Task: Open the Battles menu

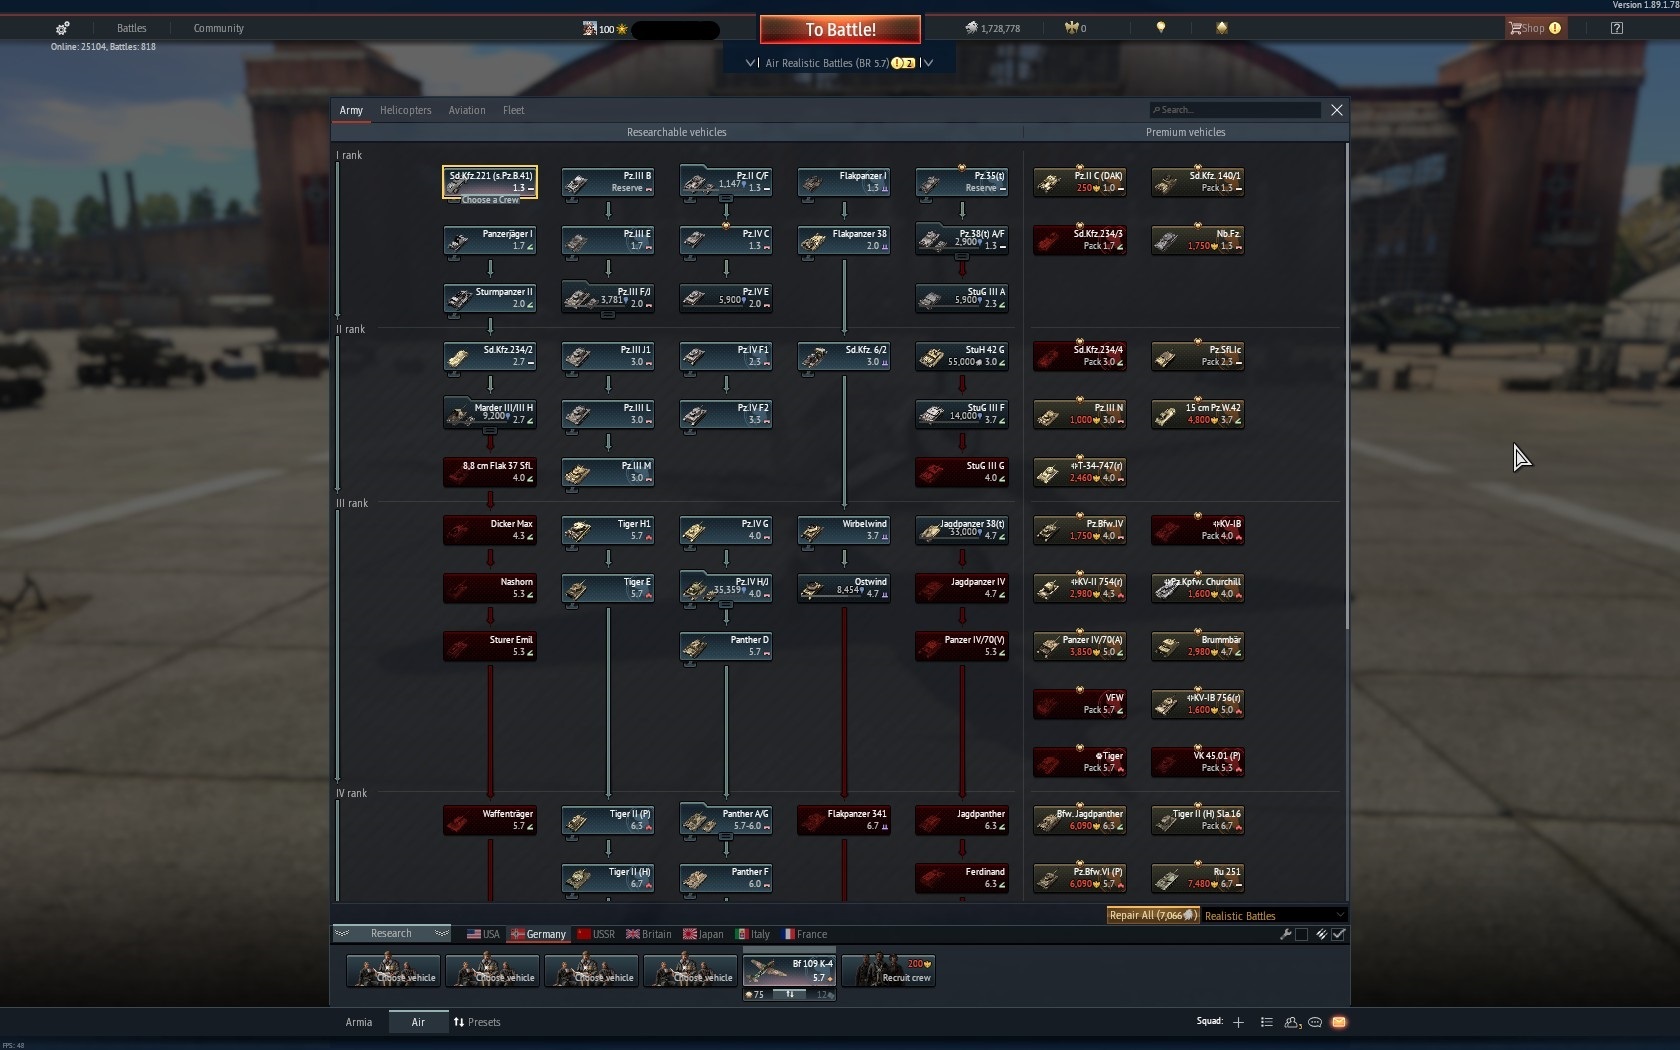Action: (x=131, y=28)
